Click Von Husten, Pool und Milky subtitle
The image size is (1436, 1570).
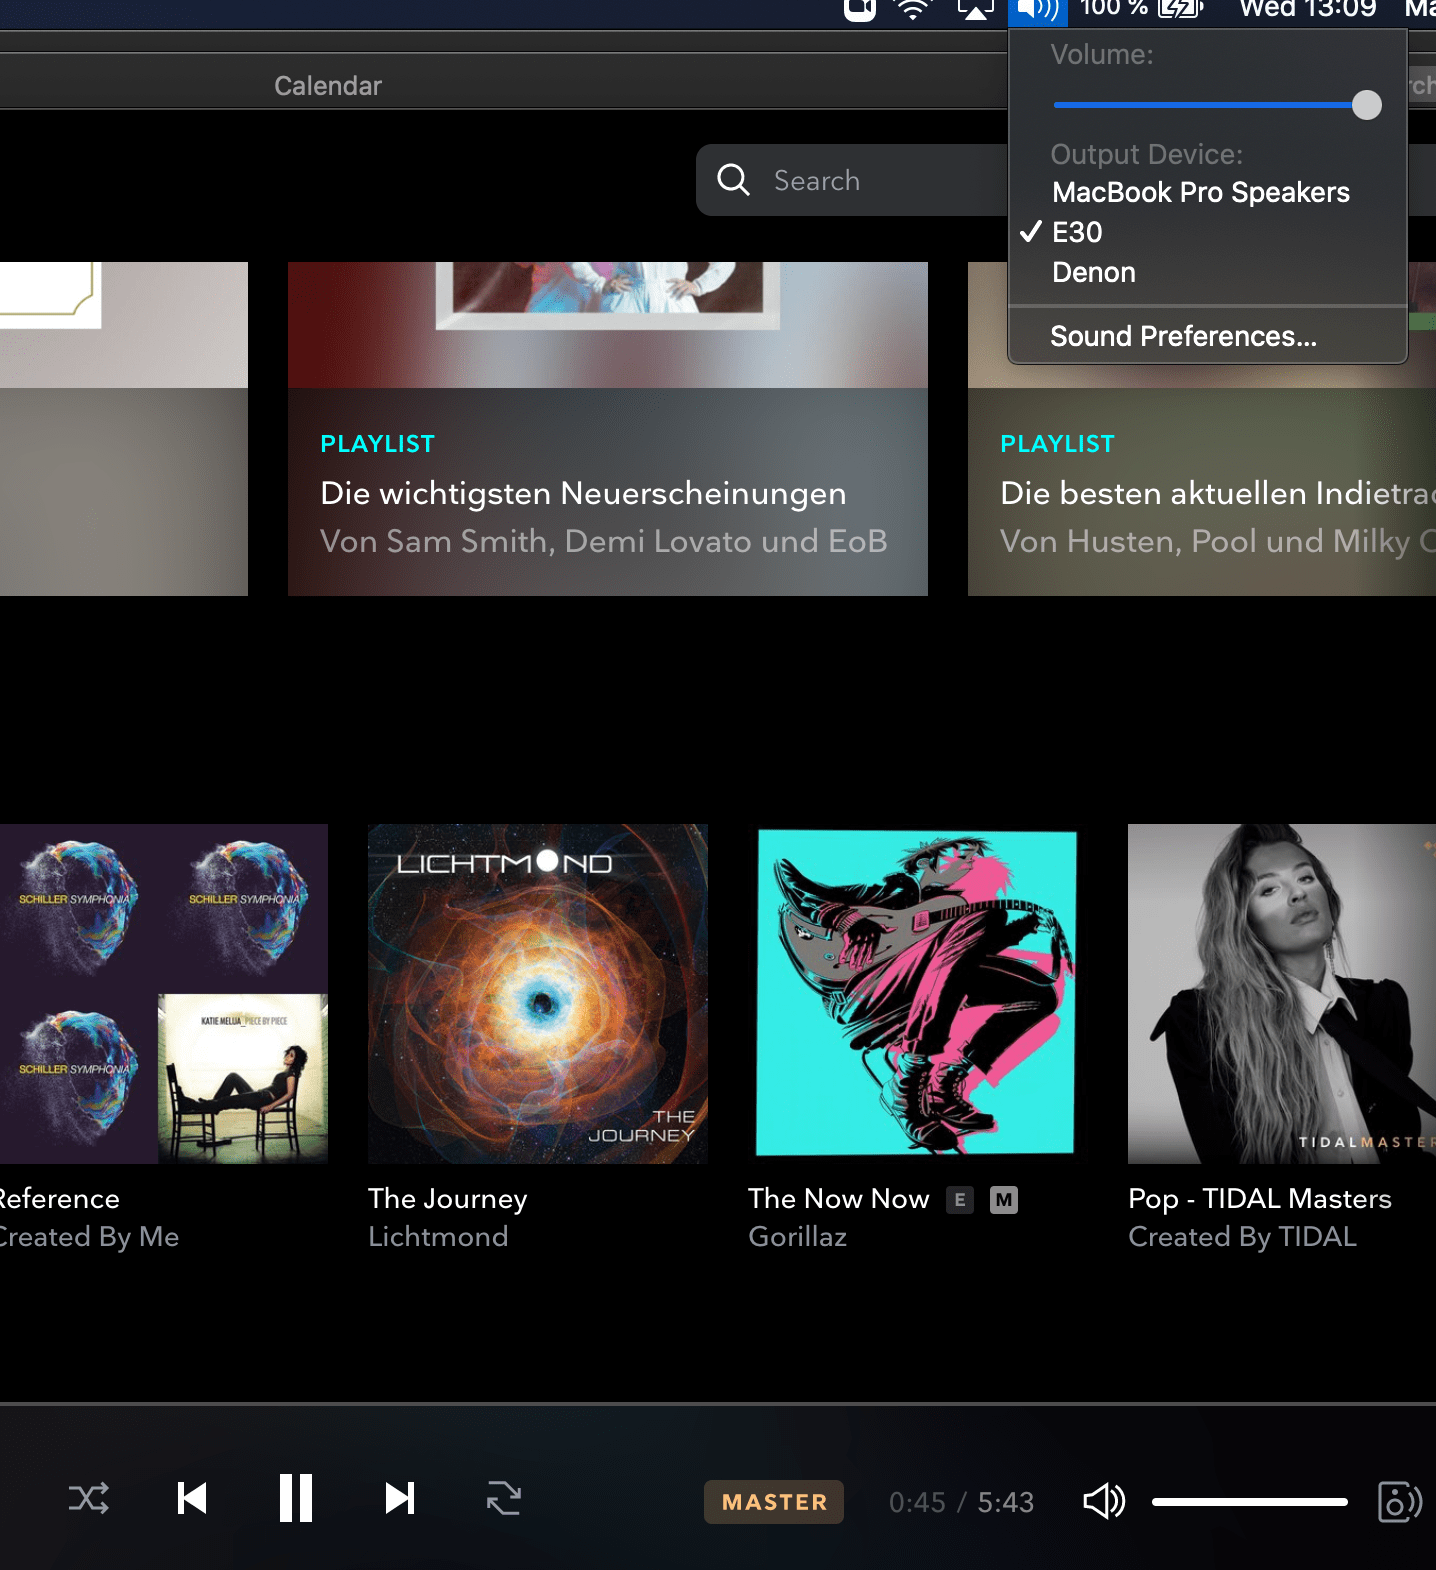(x=1218, y=541)
